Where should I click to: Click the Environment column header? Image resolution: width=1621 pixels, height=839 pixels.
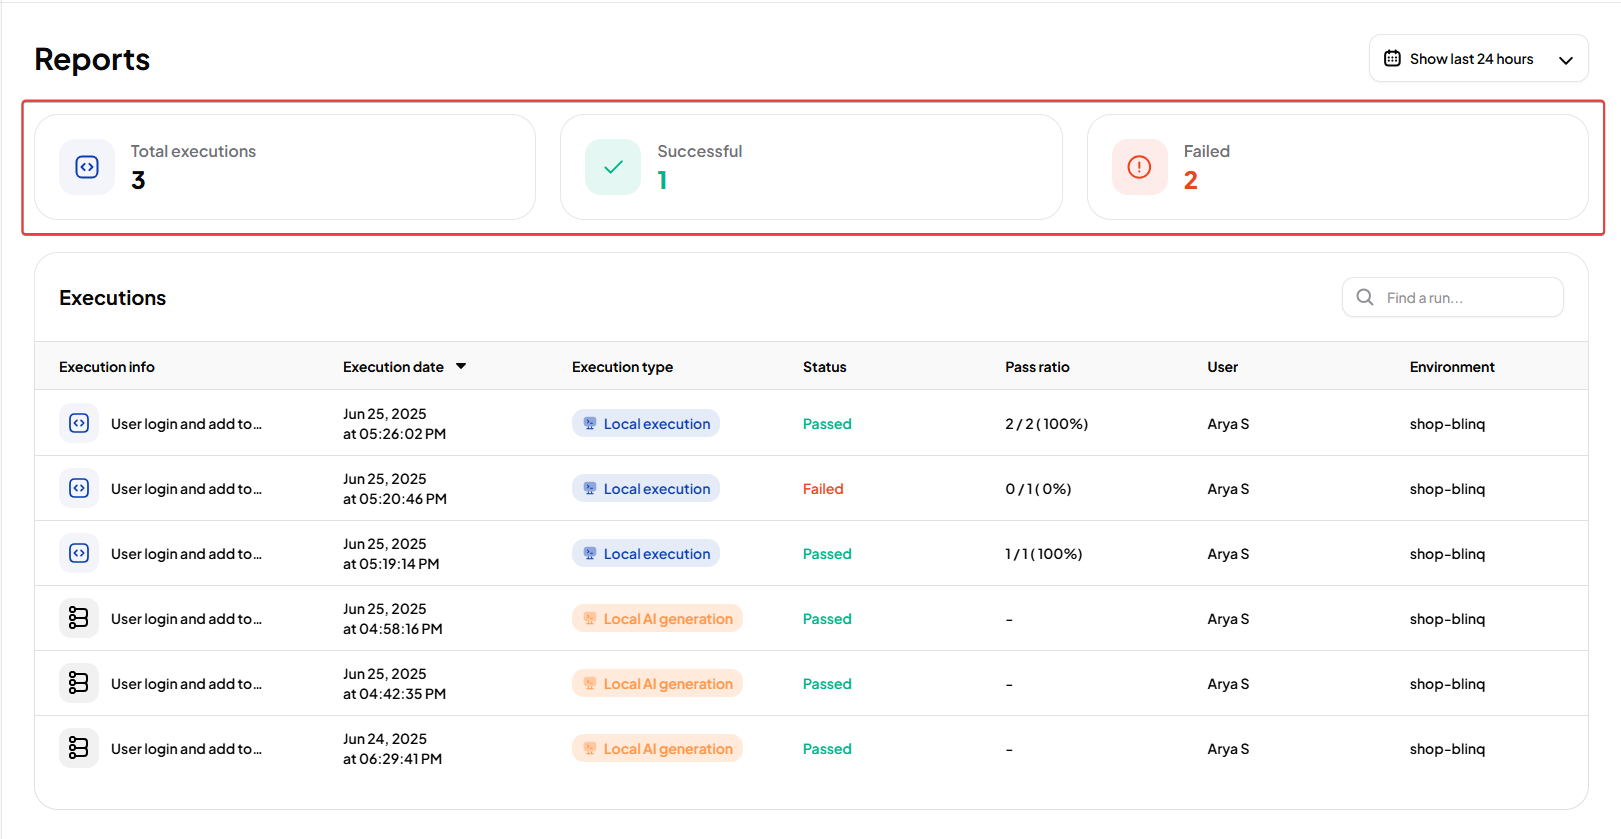tap(1452, 367)
